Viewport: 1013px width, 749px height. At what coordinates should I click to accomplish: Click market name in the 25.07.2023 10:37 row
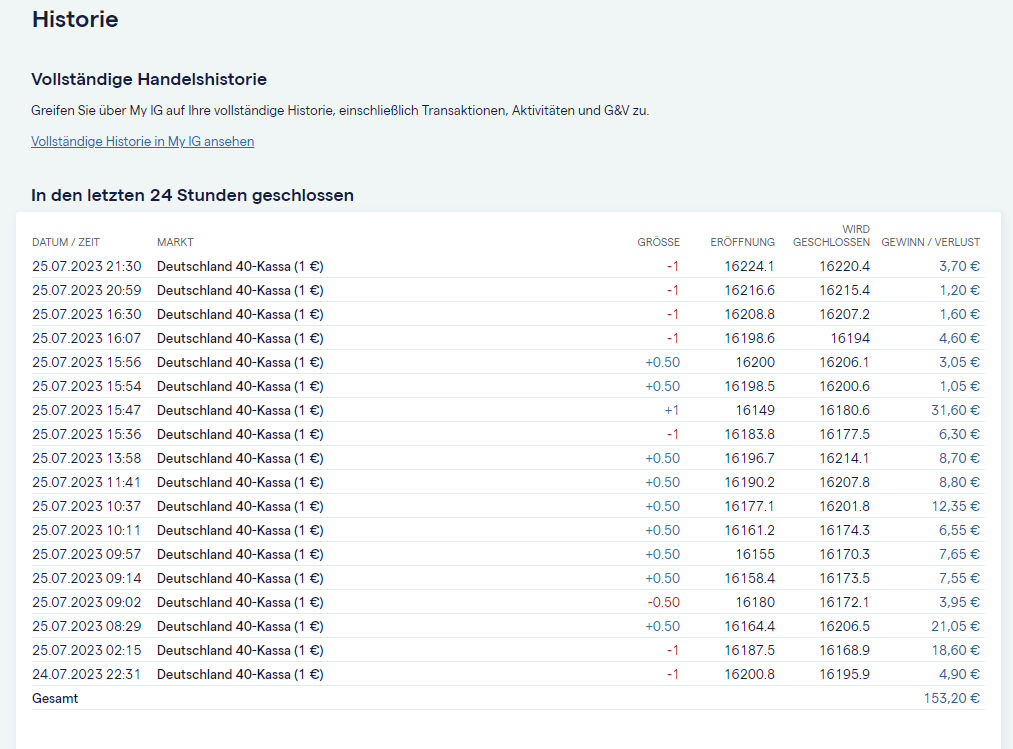pyautogui.click(x=240, y=507)
